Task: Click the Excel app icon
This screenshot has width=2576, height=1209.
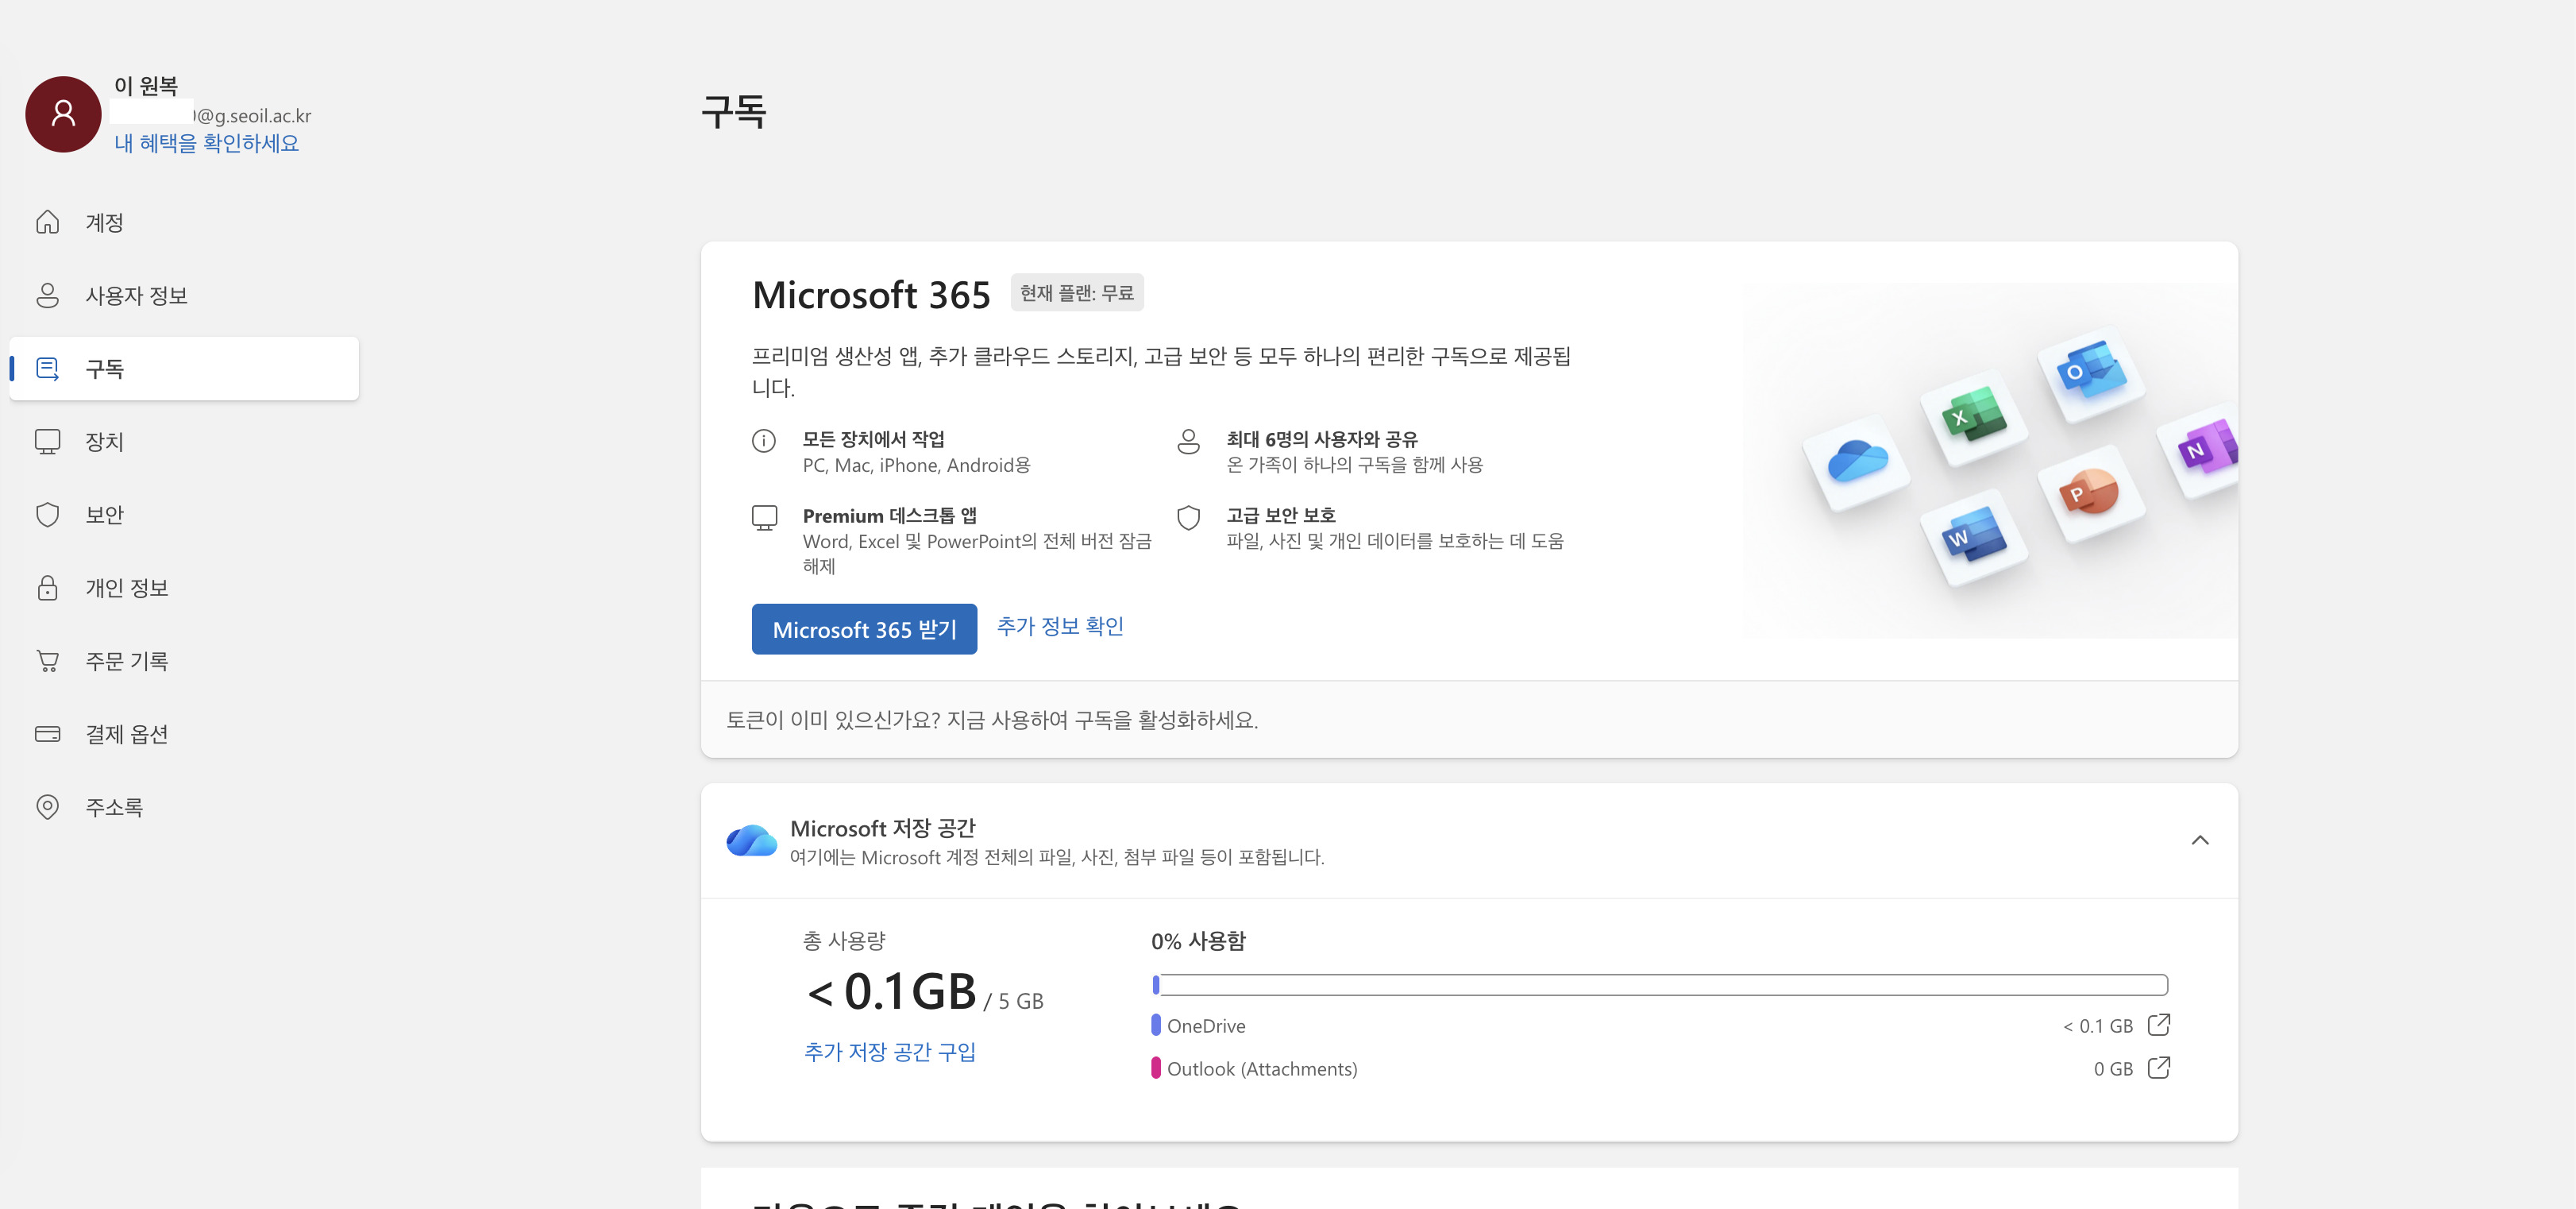Action: (x=1974, y=417)
